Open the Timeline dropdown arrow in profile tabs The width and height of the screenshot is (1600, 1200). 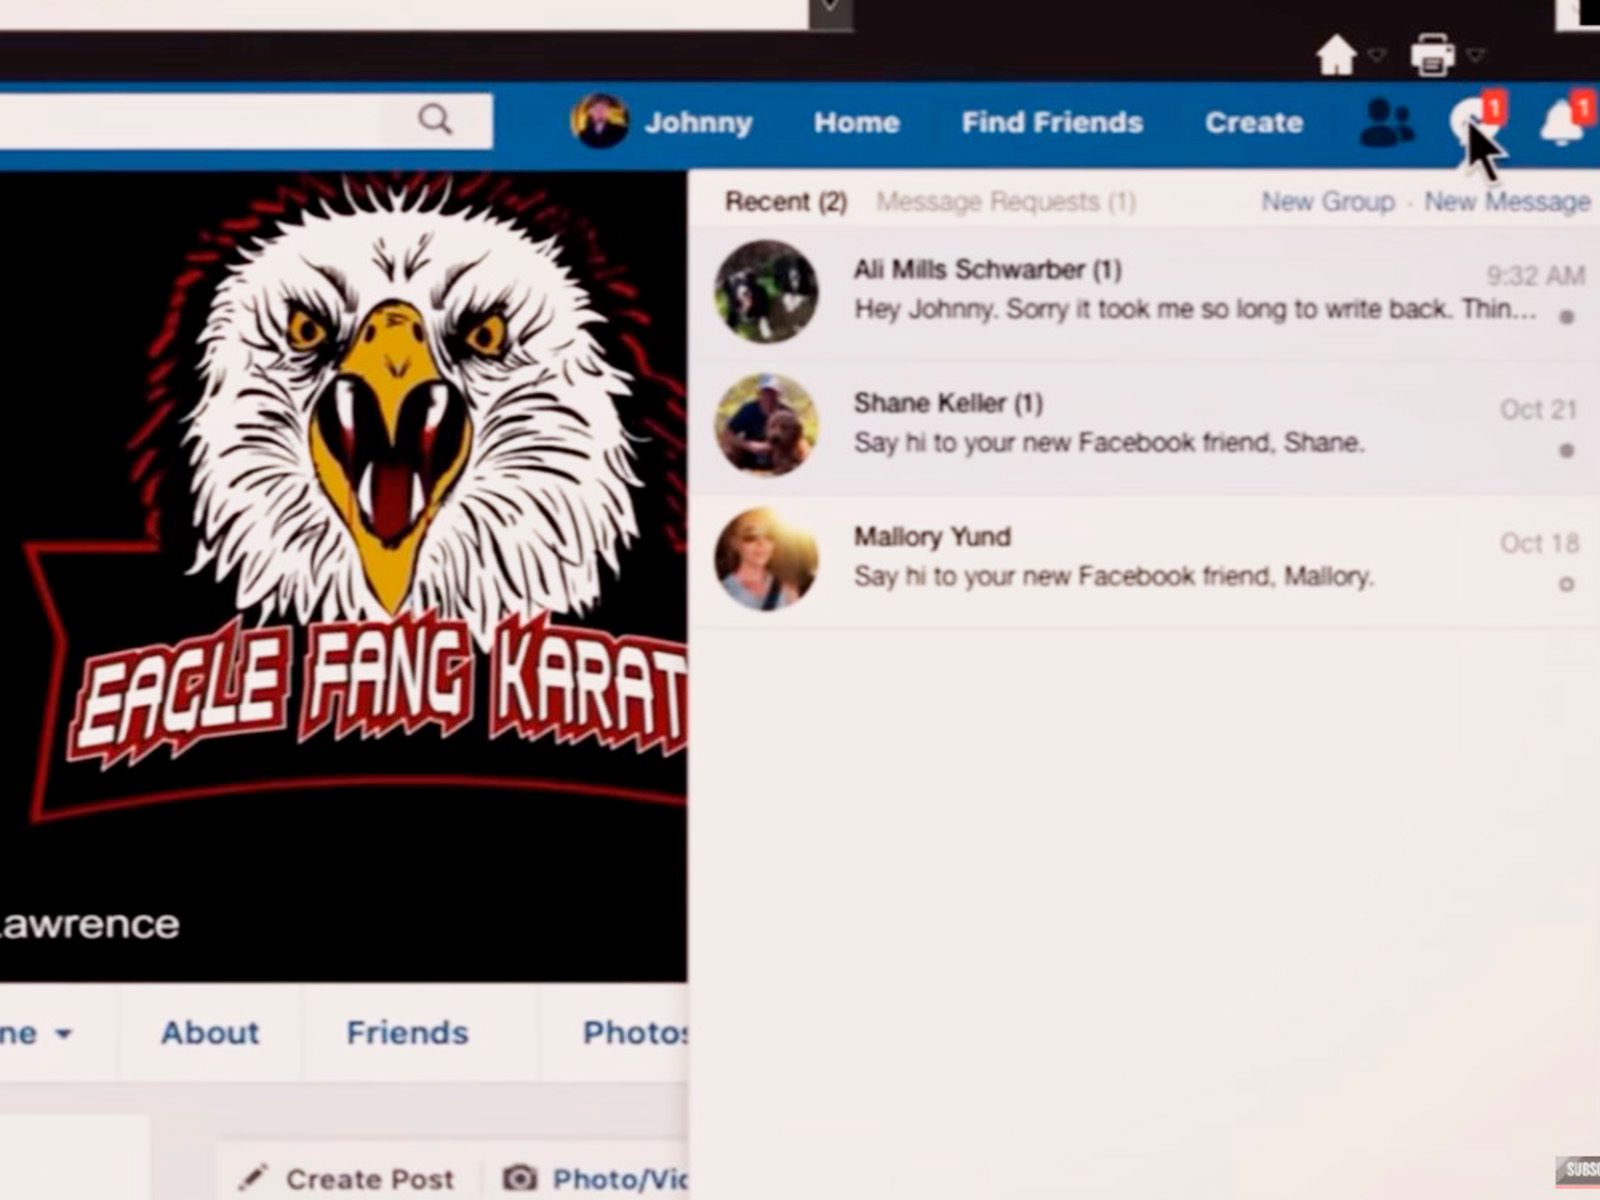(63, 1033)
